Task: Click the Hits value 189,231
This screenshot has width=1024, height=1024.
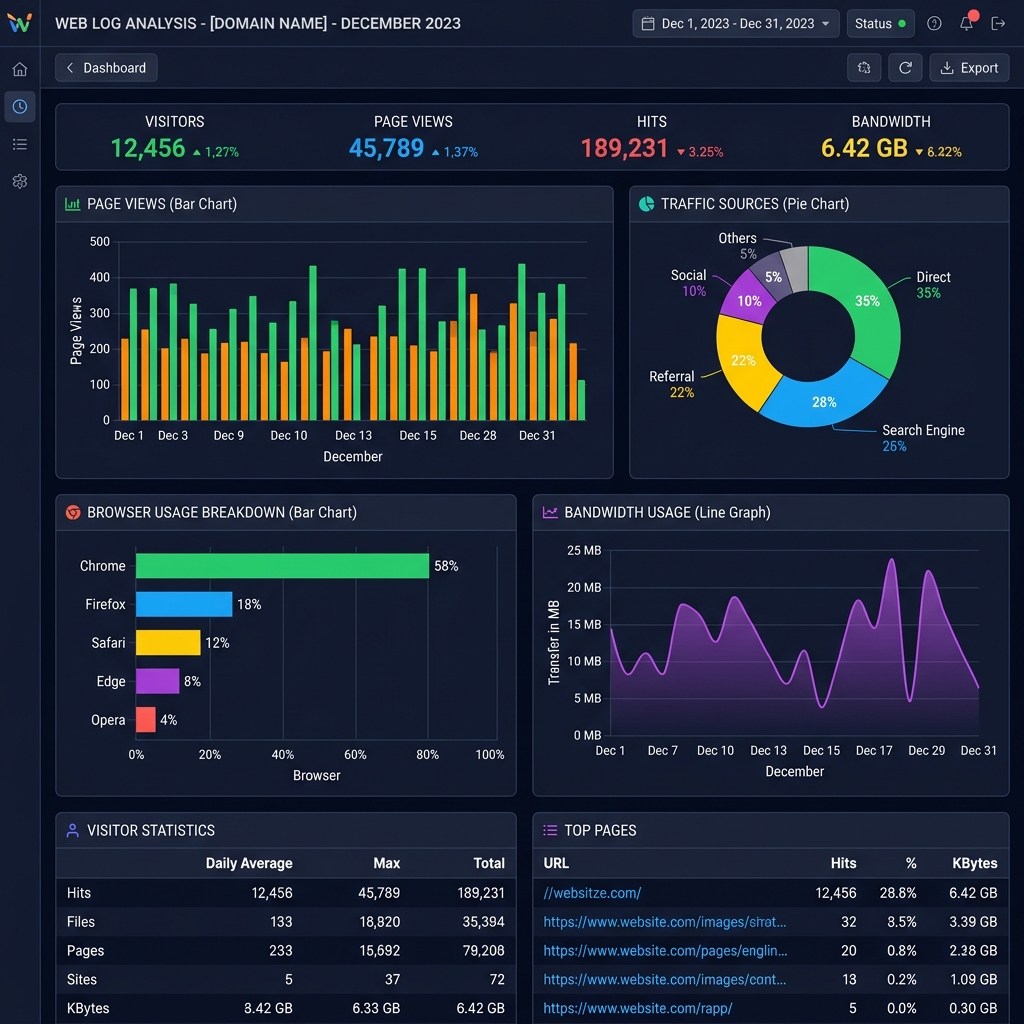Action: 624,148
